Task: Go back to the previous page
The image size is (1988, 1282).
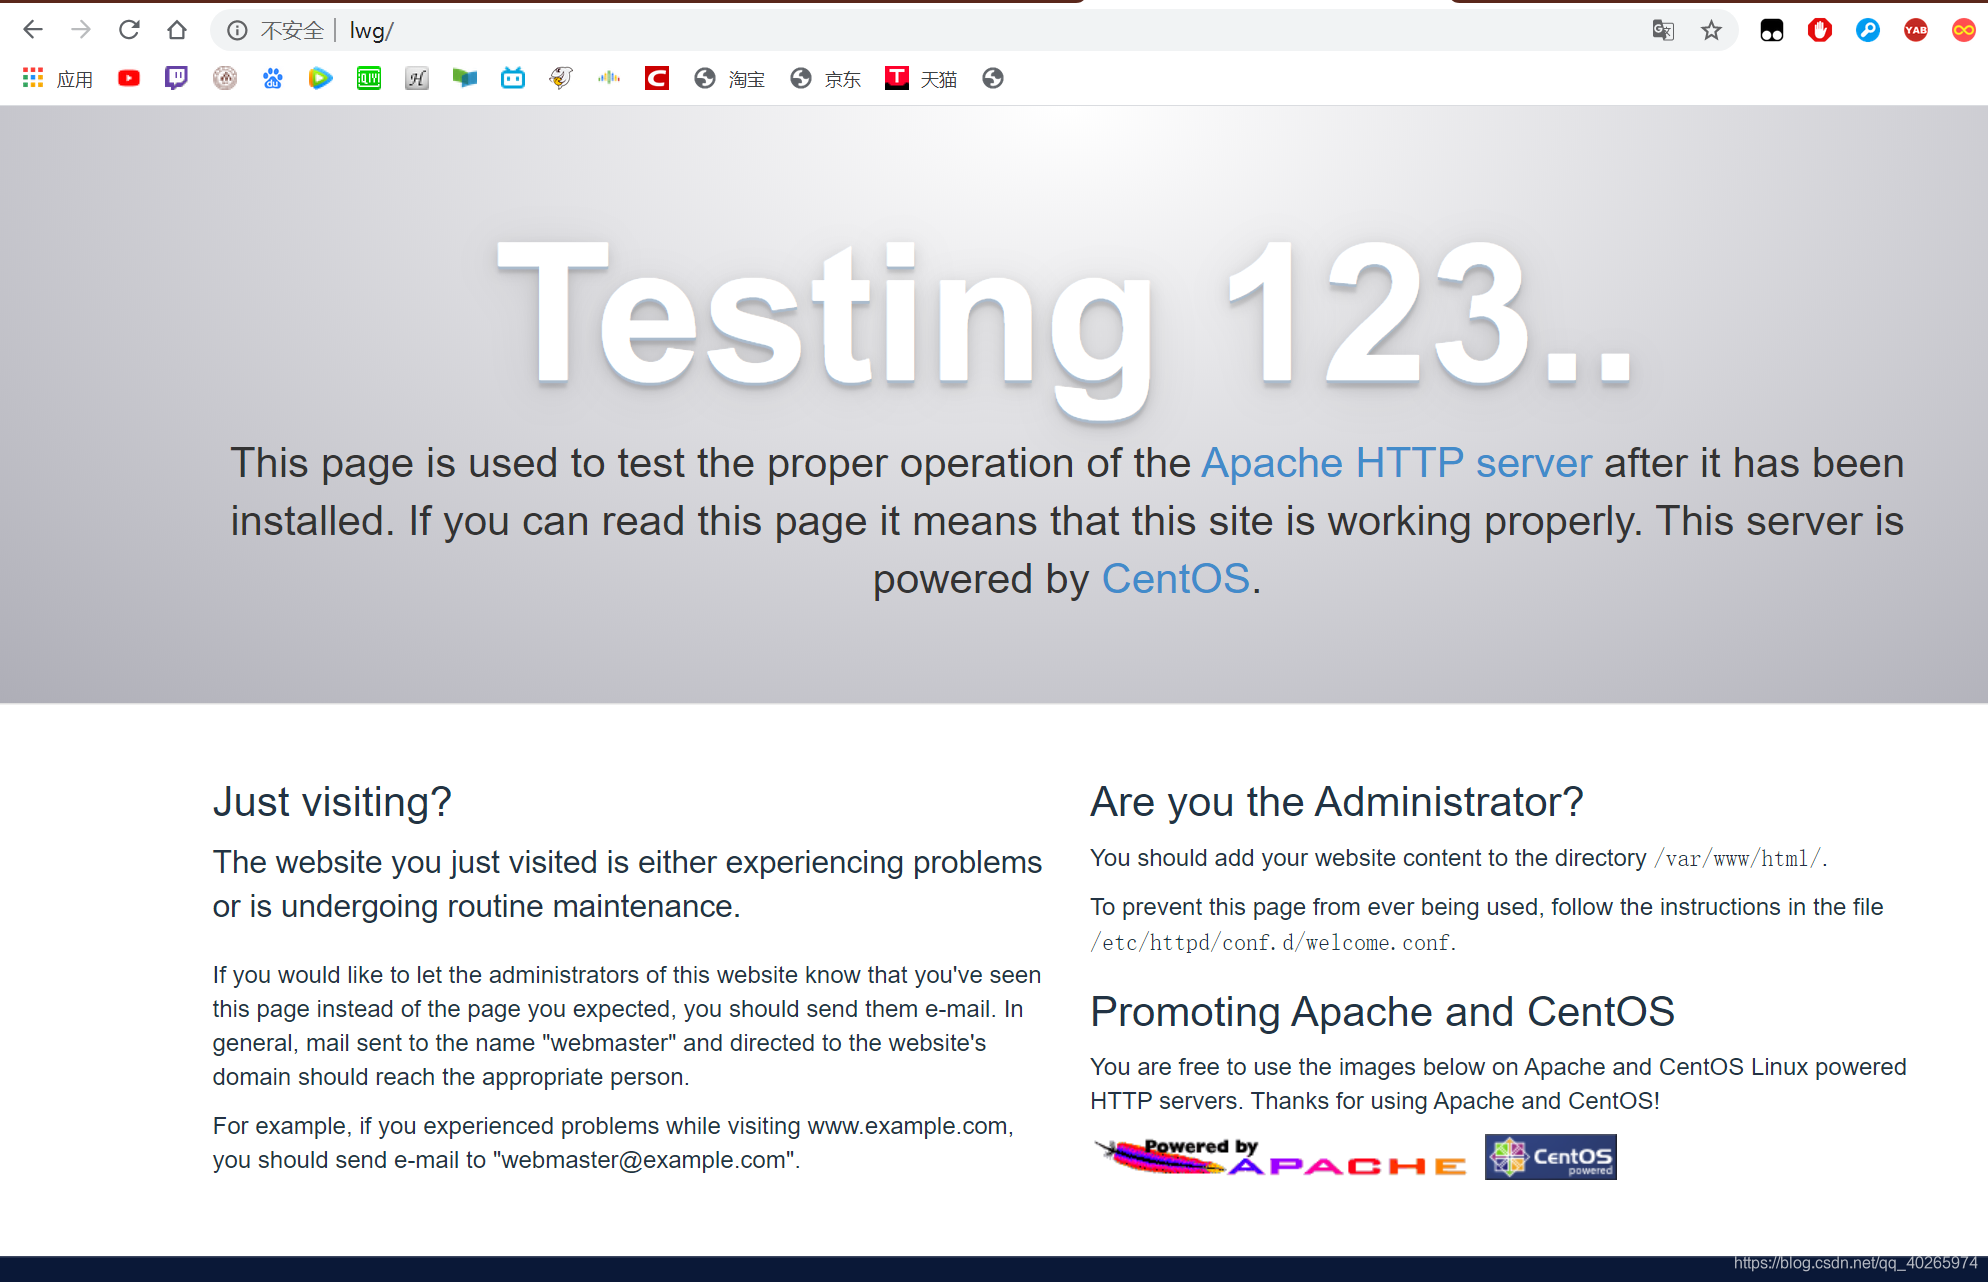Action: (x=33, y=30)
